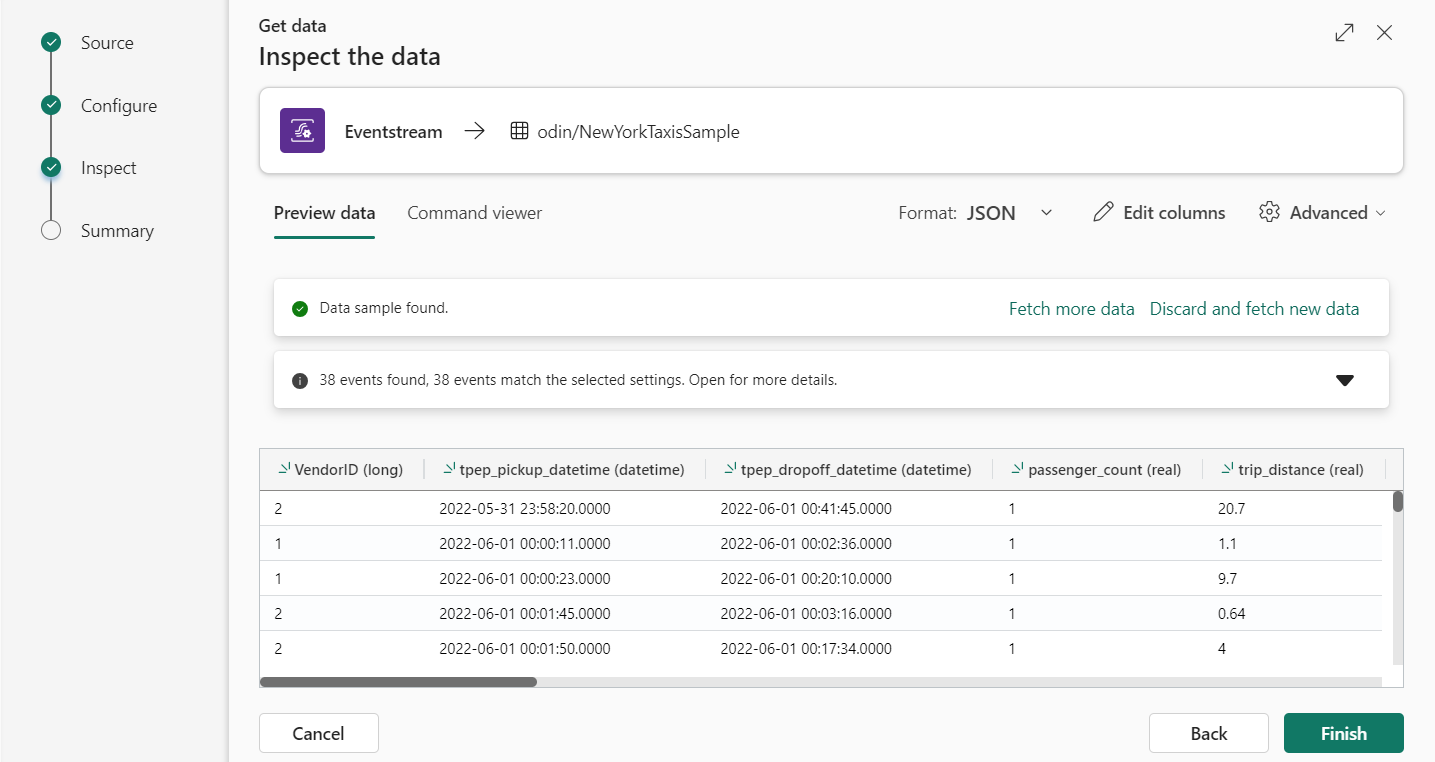Click the info icon beside events found
1435x762 pixels.
point(300,381)
